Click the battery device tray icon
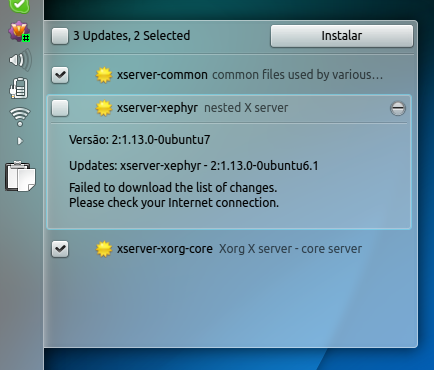Image resolution: width=434 pixels, height=370 pixels. tap(19, 88)
